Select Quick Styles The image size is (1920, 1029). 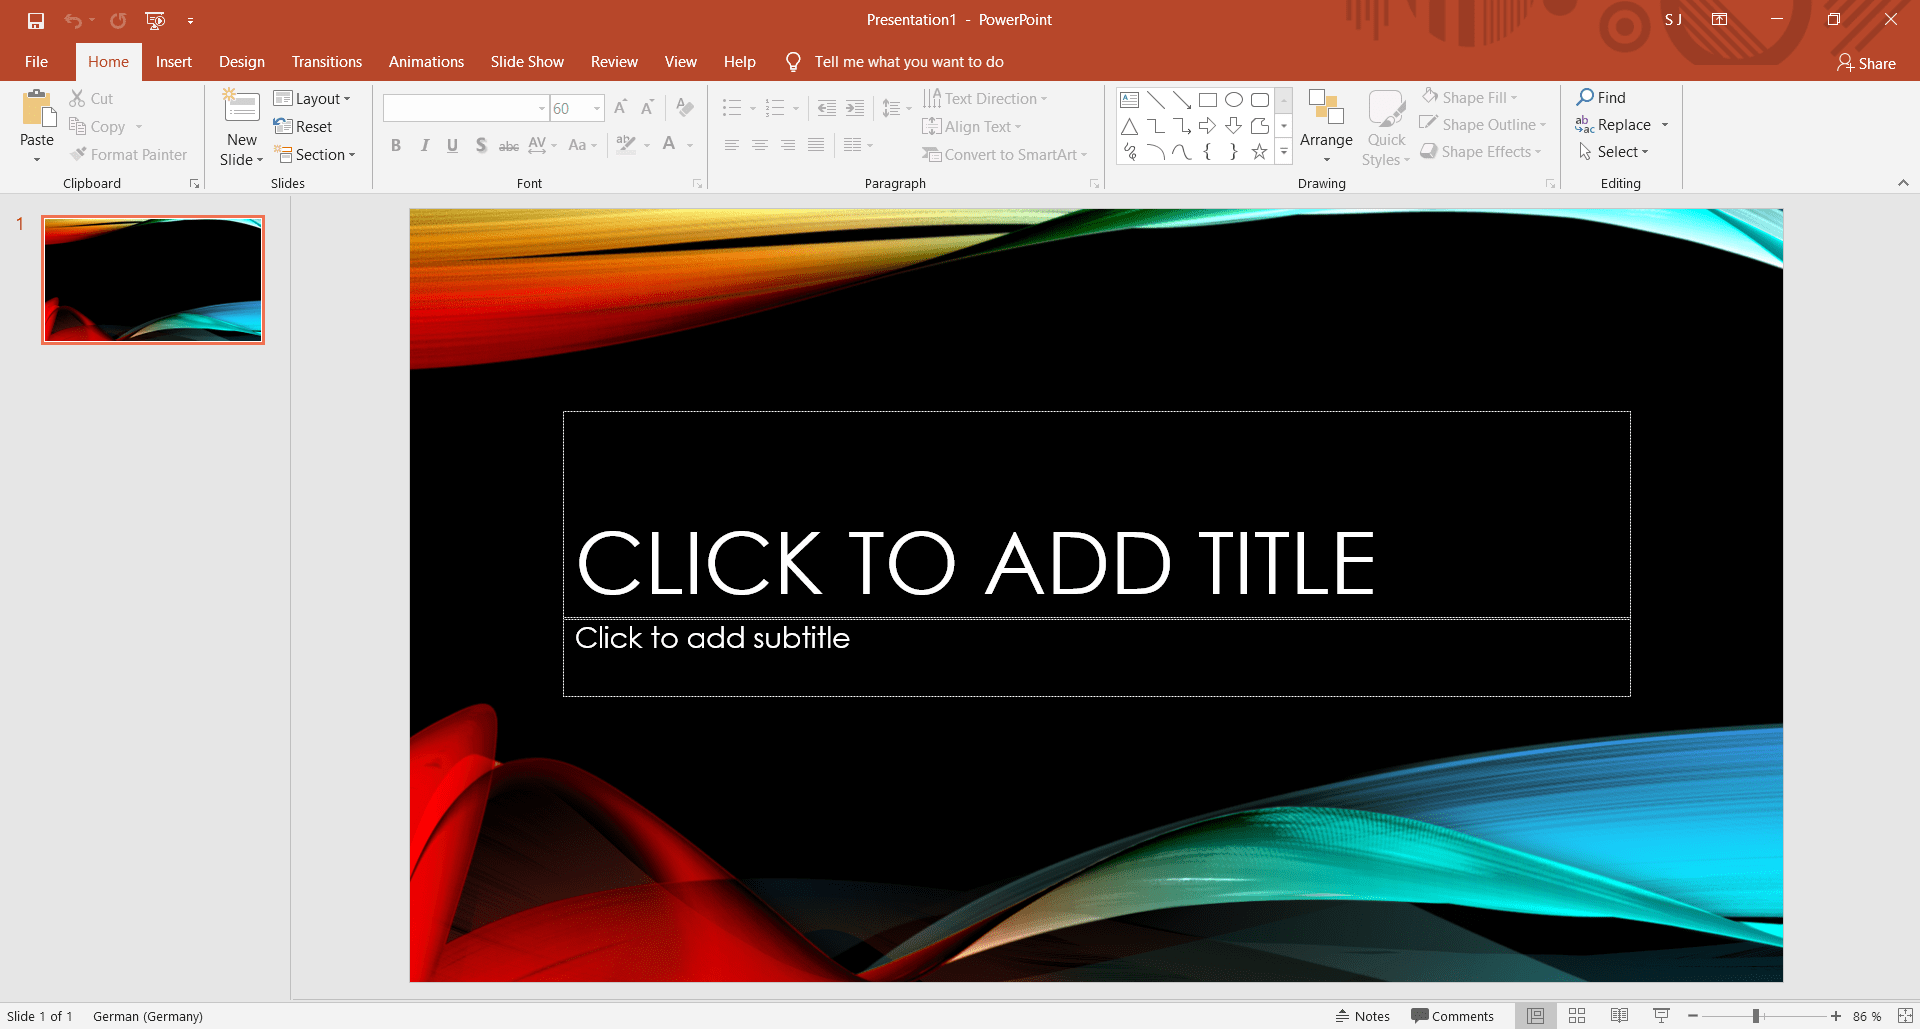pos(1385,126)
